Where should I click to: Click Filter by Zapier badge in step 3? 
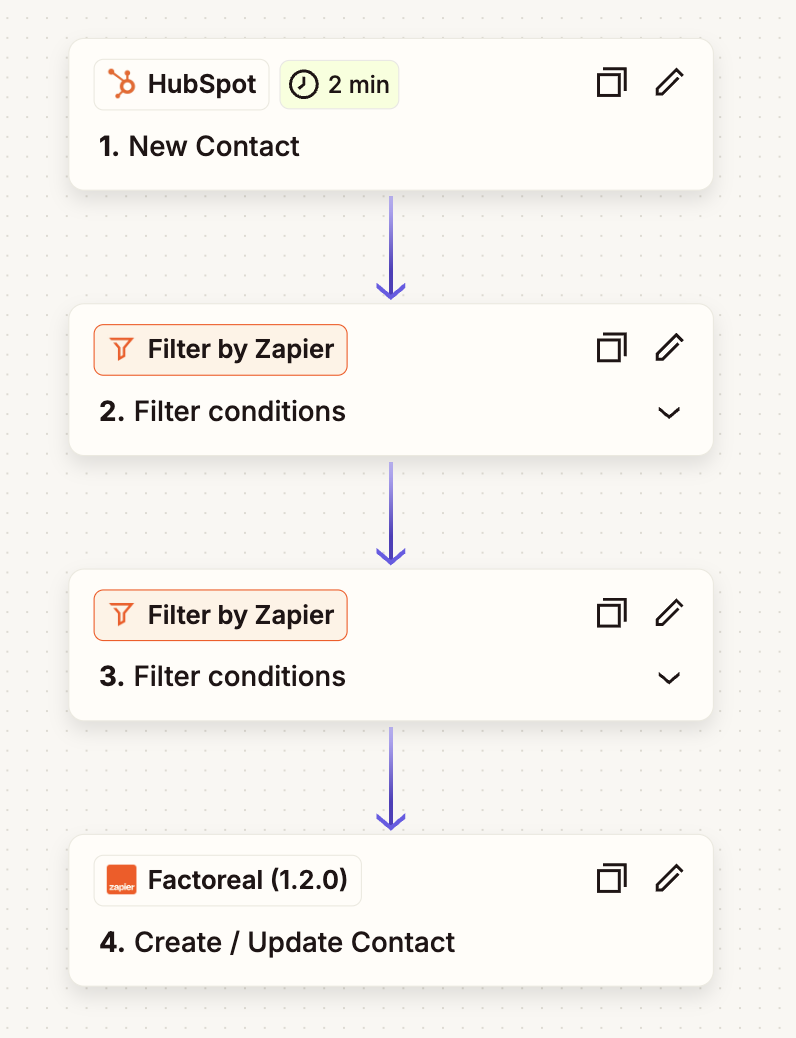tap(221, 615)
